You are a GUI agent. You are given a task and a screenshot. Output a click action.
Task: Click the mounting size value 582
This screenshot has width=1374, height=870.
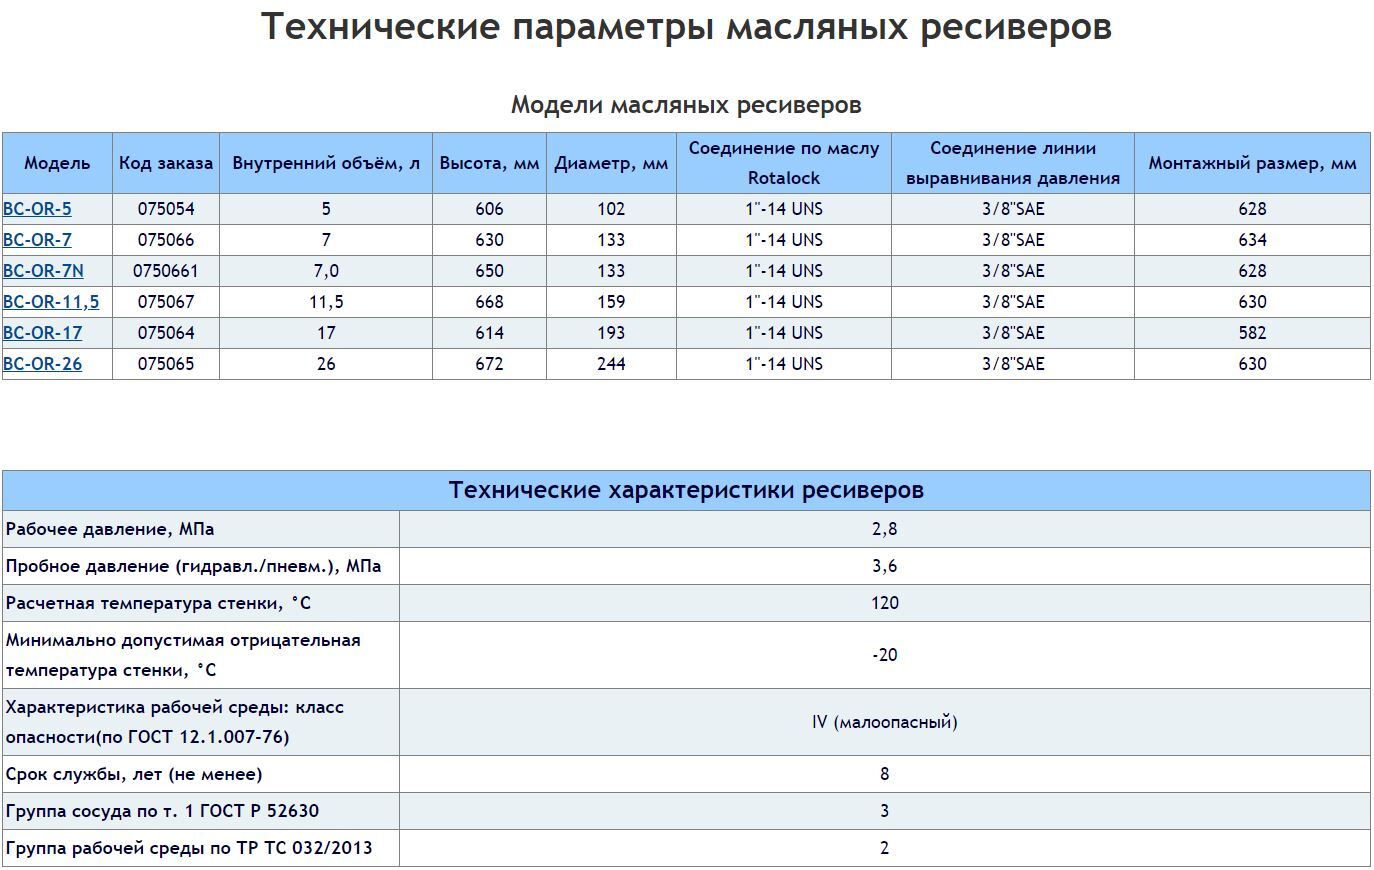click(1252, 333)
